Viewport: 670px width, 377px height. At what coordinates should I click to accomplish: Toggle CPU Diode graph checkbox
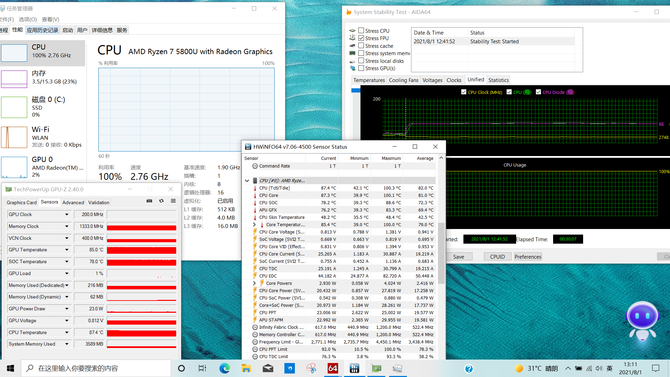coord(538,92)
